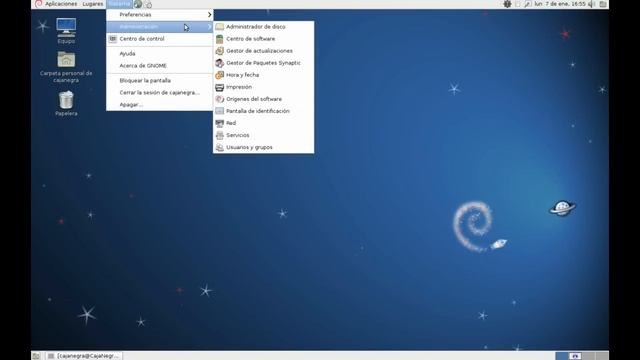Click the Usuarios y grupos icon

click(220, 147)
